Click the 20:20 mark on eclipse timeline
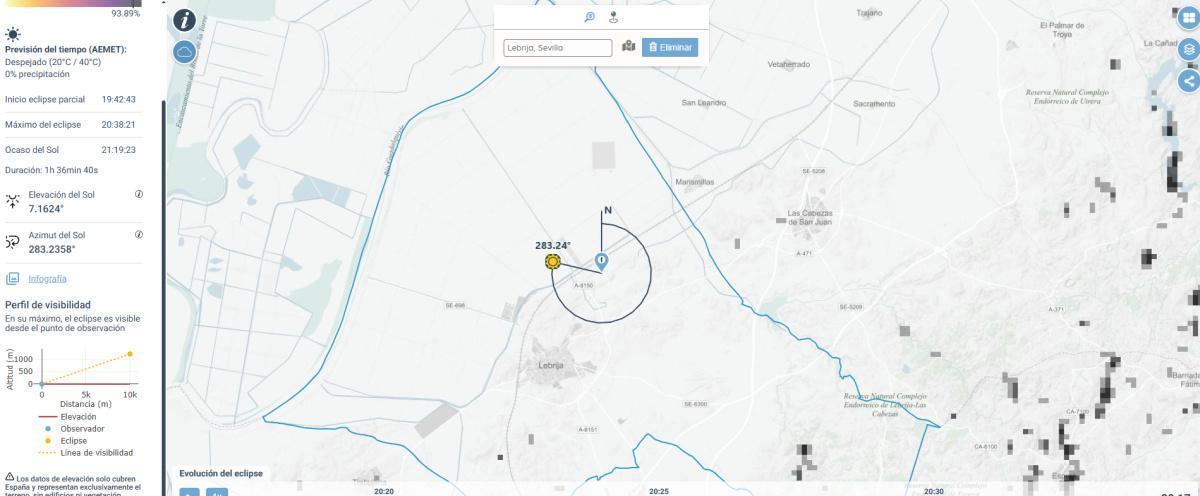1200x496 pixels. click(x=383, y=491)
